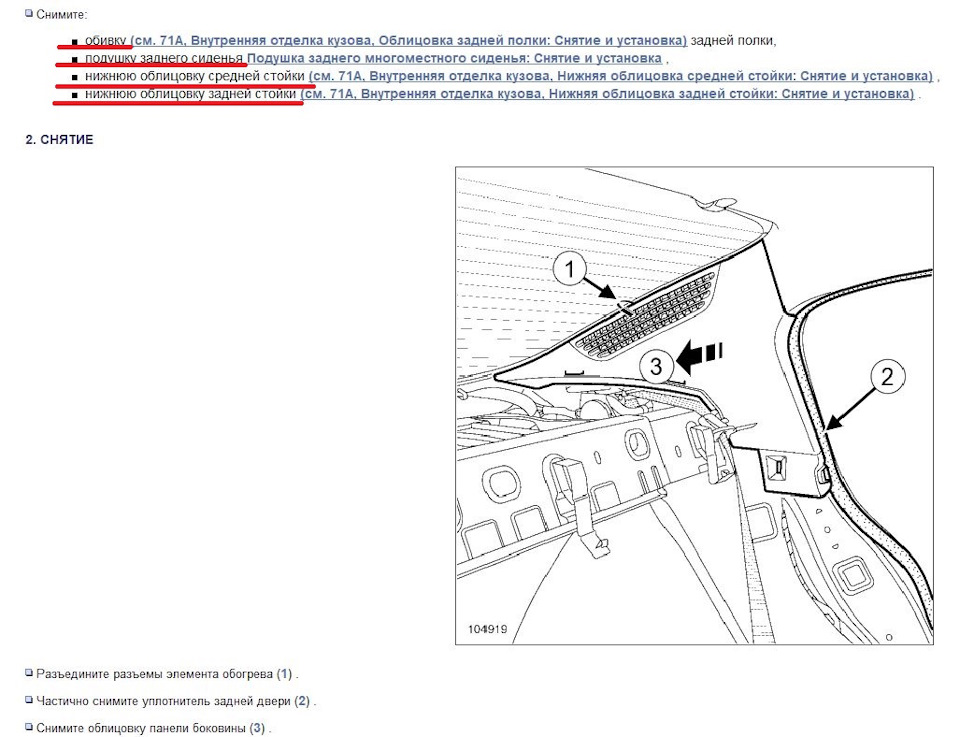Click the circled callout 1 in the diagram

tap(569, 269)
